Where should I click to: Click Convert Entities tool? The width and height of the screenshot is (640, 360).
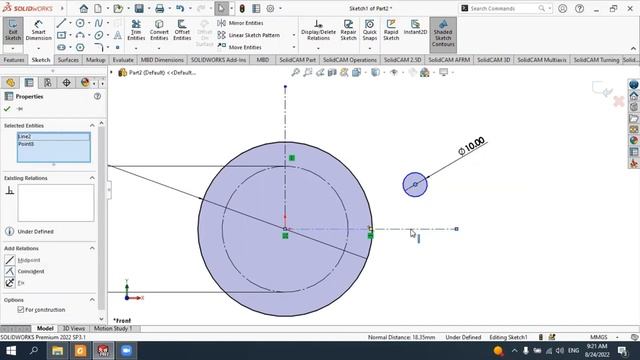(x=159, y=30)
